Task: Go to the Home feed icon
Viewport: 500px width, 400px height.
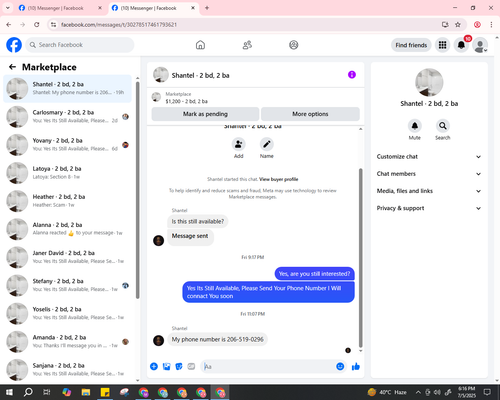Action: [x=200, y=45]
